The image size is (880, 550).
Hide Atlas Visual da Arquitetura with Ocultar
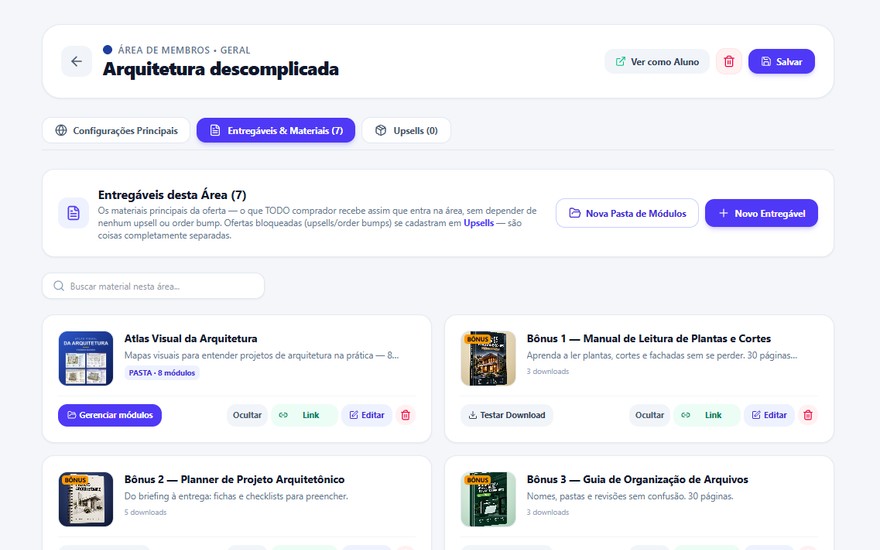pyautogui.click(x=247, y=415)
